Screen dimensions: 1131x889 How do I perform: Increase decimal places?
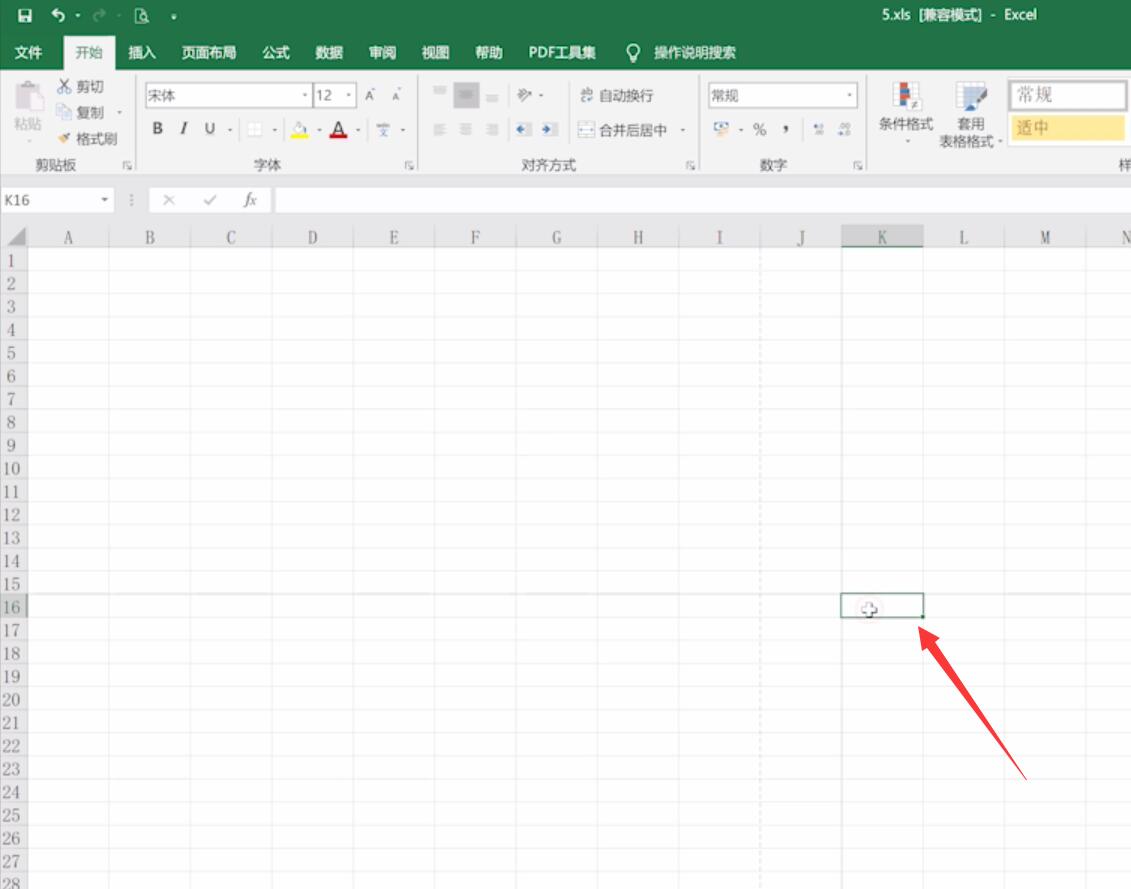pyautogui.click(x=818, y=130)
